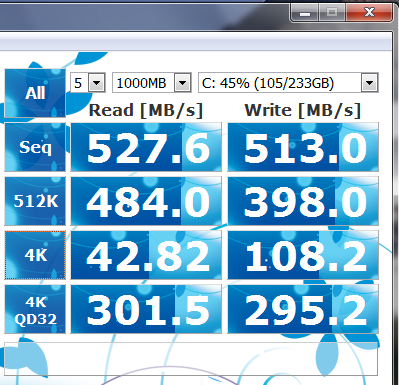The height and width of the screenshot is (385, 399).
Task: Open the test count dropdown showing 5
Action: (x=88, y=83)
